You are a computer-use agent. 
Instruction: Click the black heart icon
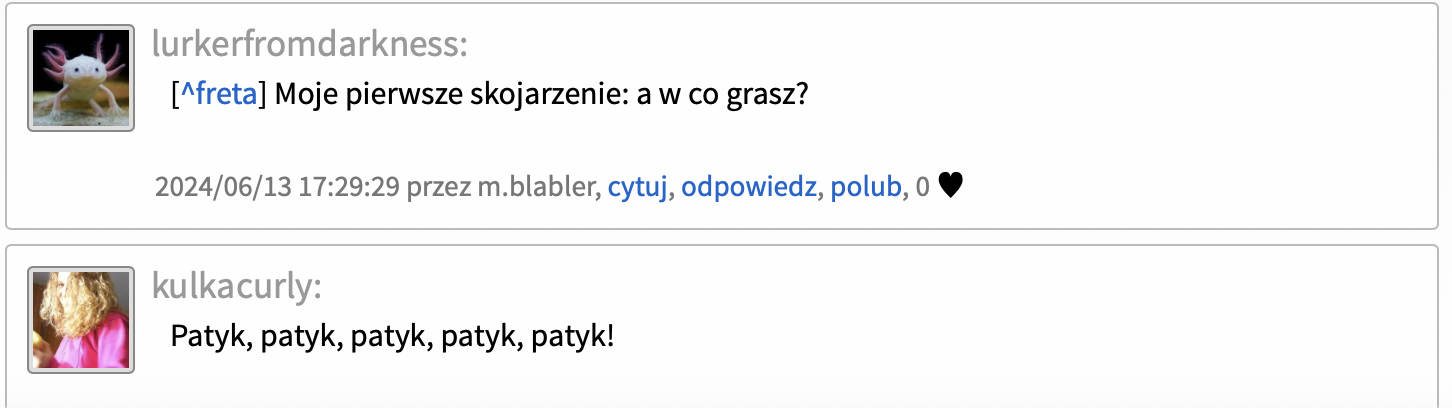point(950,186)
